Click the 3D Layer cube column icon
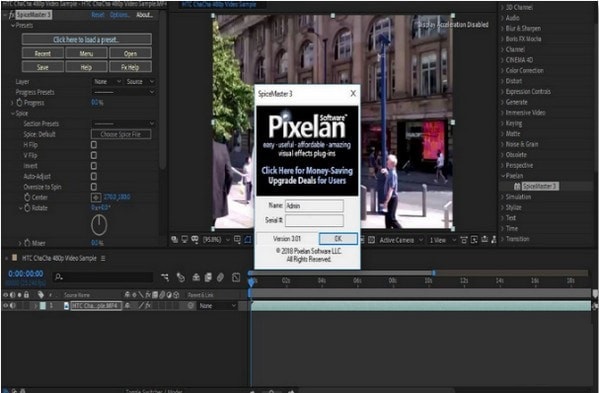Screen dimensions: 599x393 point(176,294)
